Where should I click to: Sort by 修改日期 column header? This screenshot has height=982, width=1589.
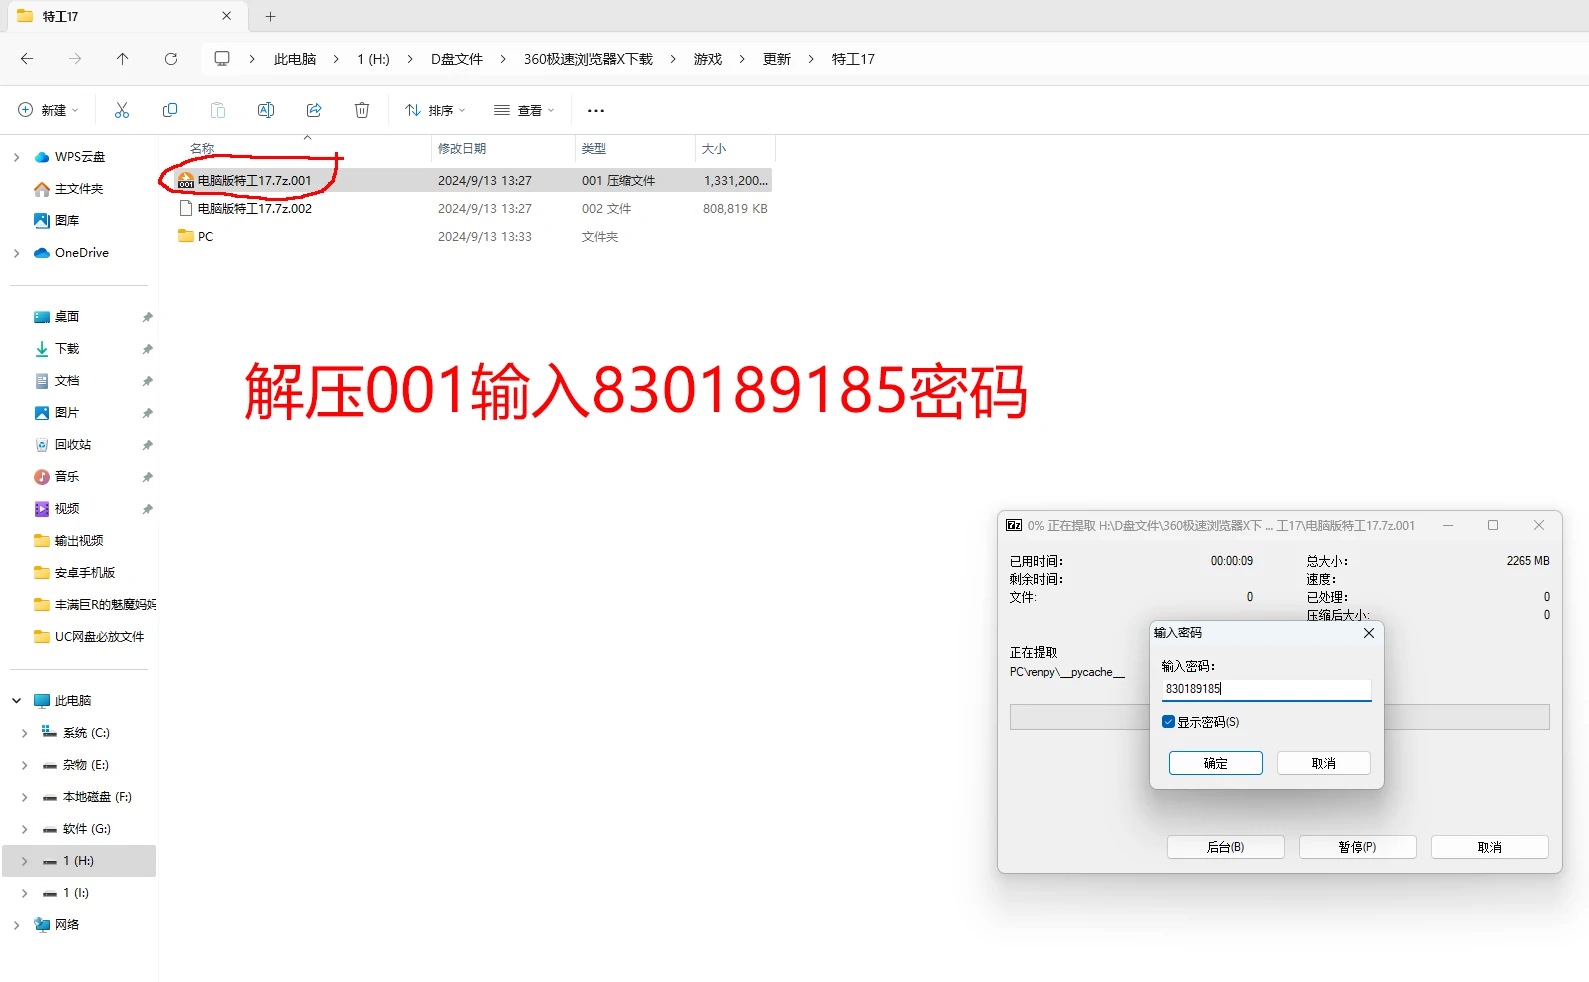click(462, 148)
